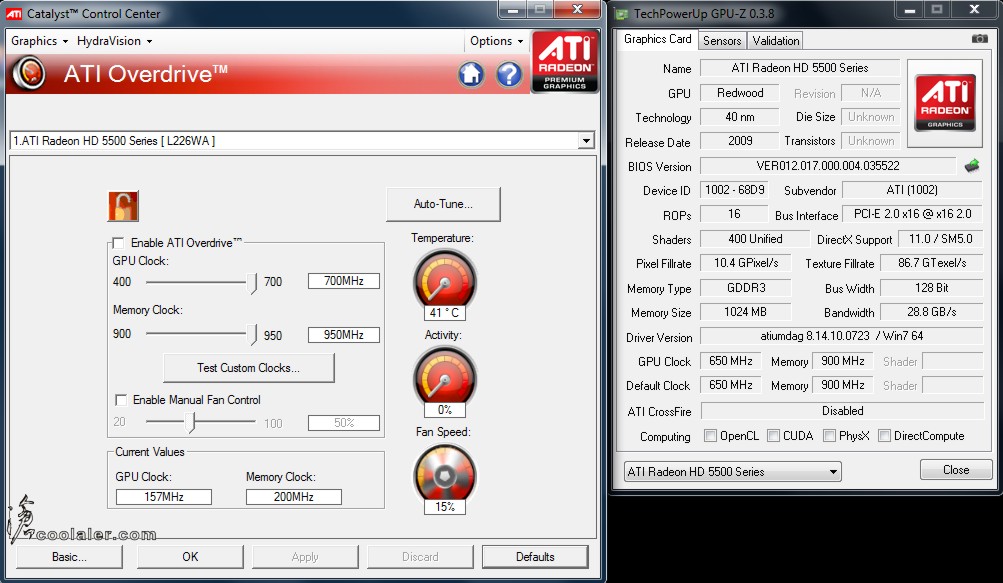Viewport: 1003px width, 583px height.
Task: Toggle the DirectCompute checkbox in GPU-Z
Action: coord(884,436)
